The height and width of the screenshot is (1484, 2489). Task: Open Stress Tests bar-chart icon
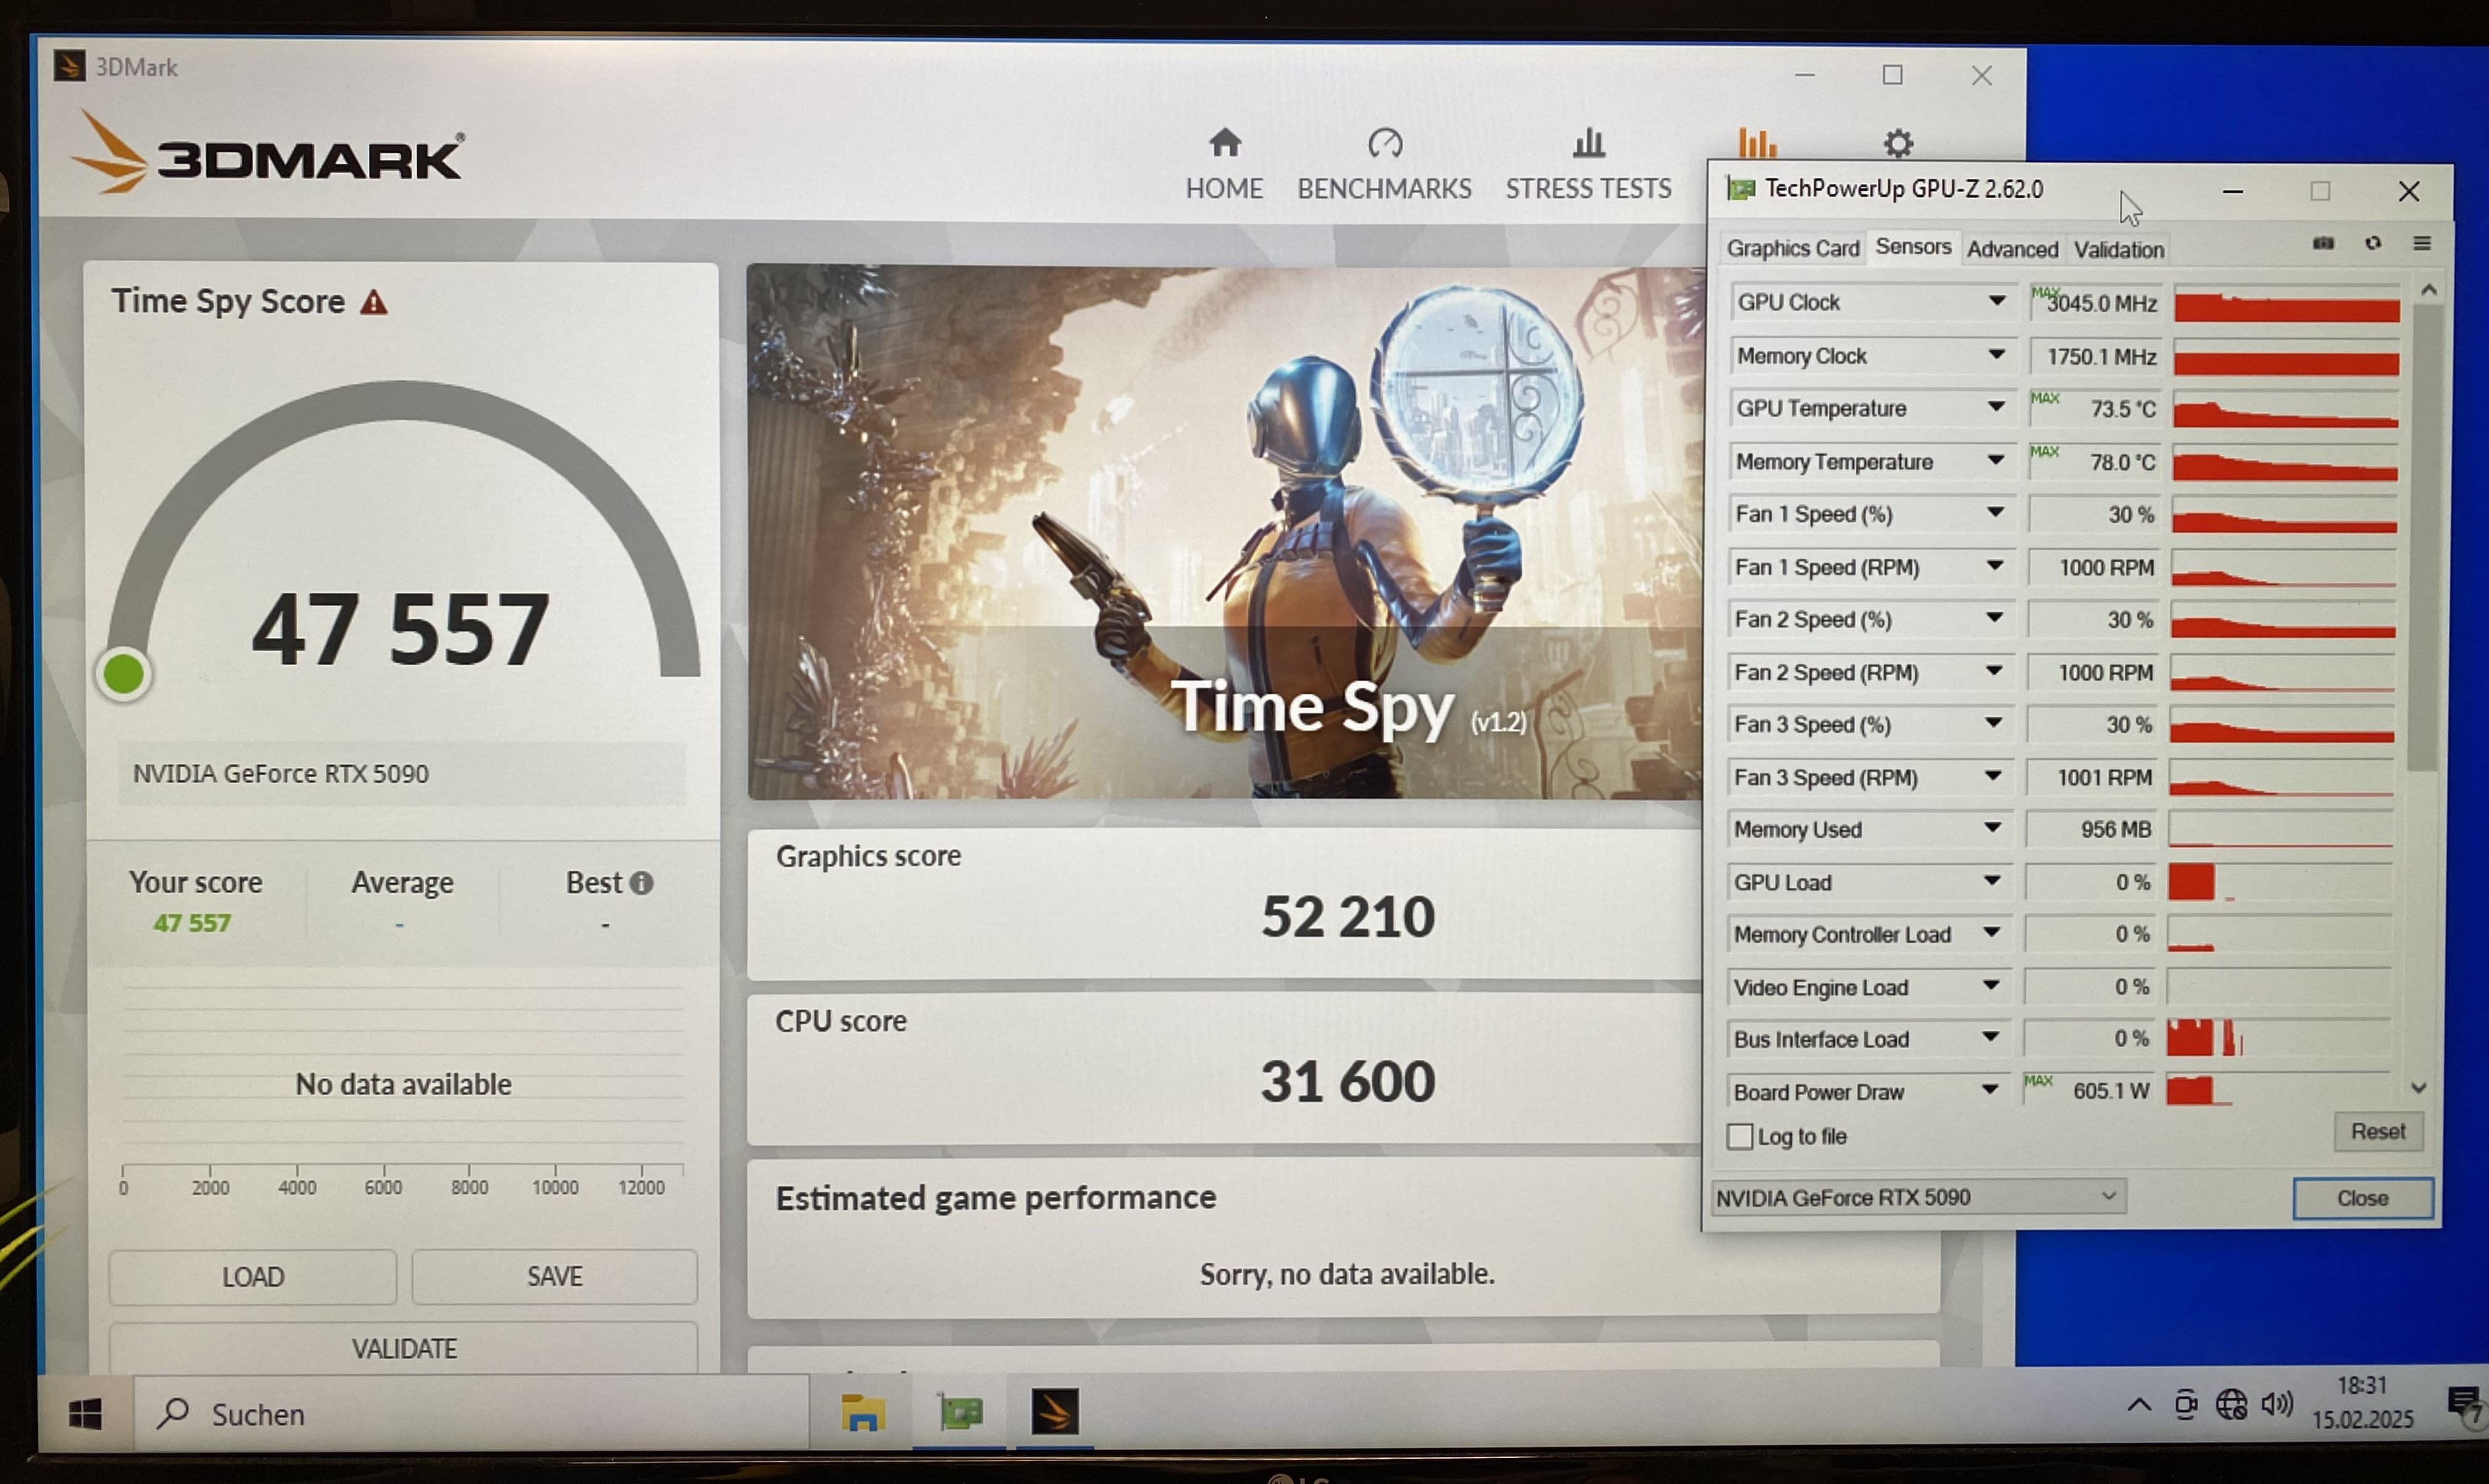click(1588, 143)
